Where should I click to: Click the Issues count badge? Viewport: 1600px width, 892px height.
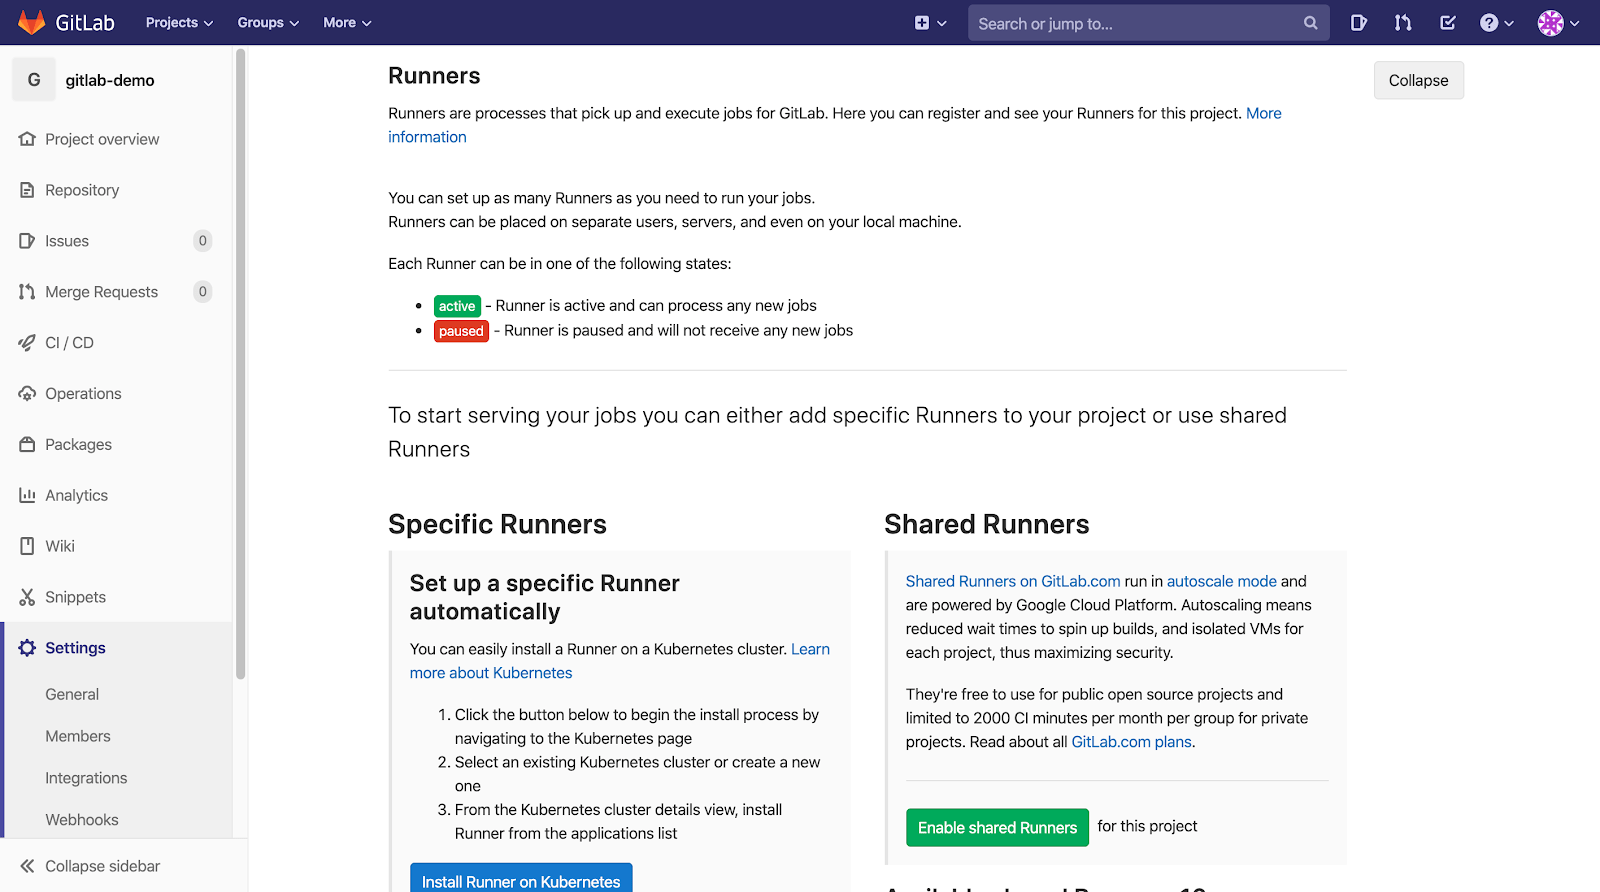203,241
